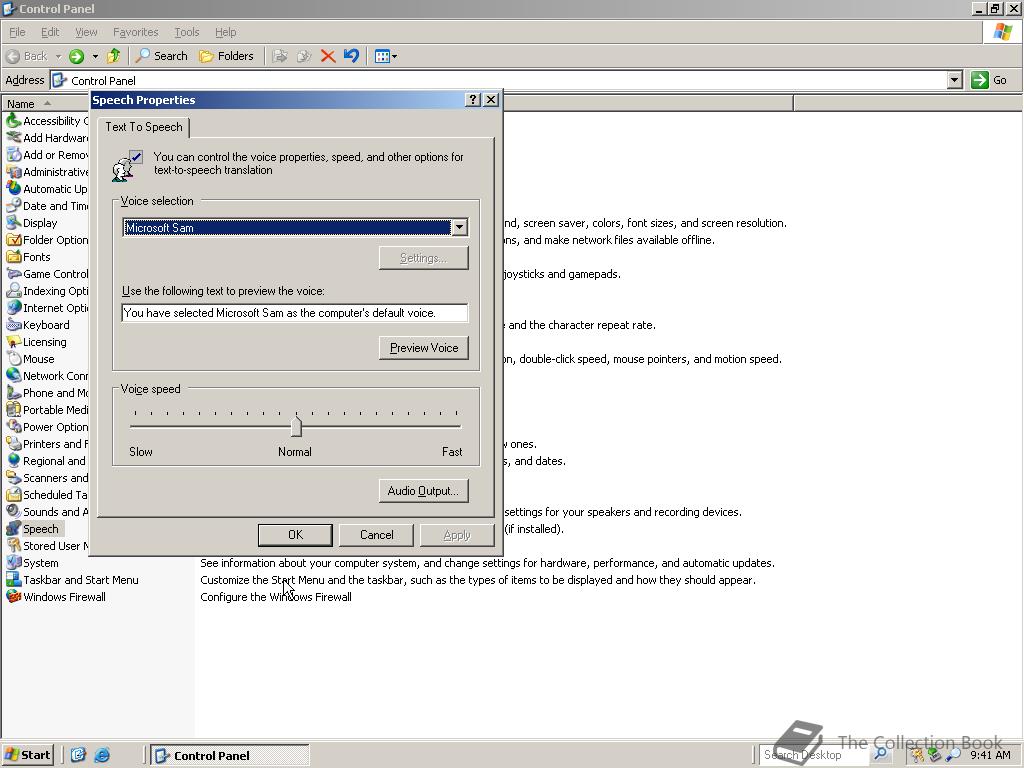Viewport: 1024px width, 768px height.
Task: Select the Accessibility Options icon
Action: (x=14, y=121)
